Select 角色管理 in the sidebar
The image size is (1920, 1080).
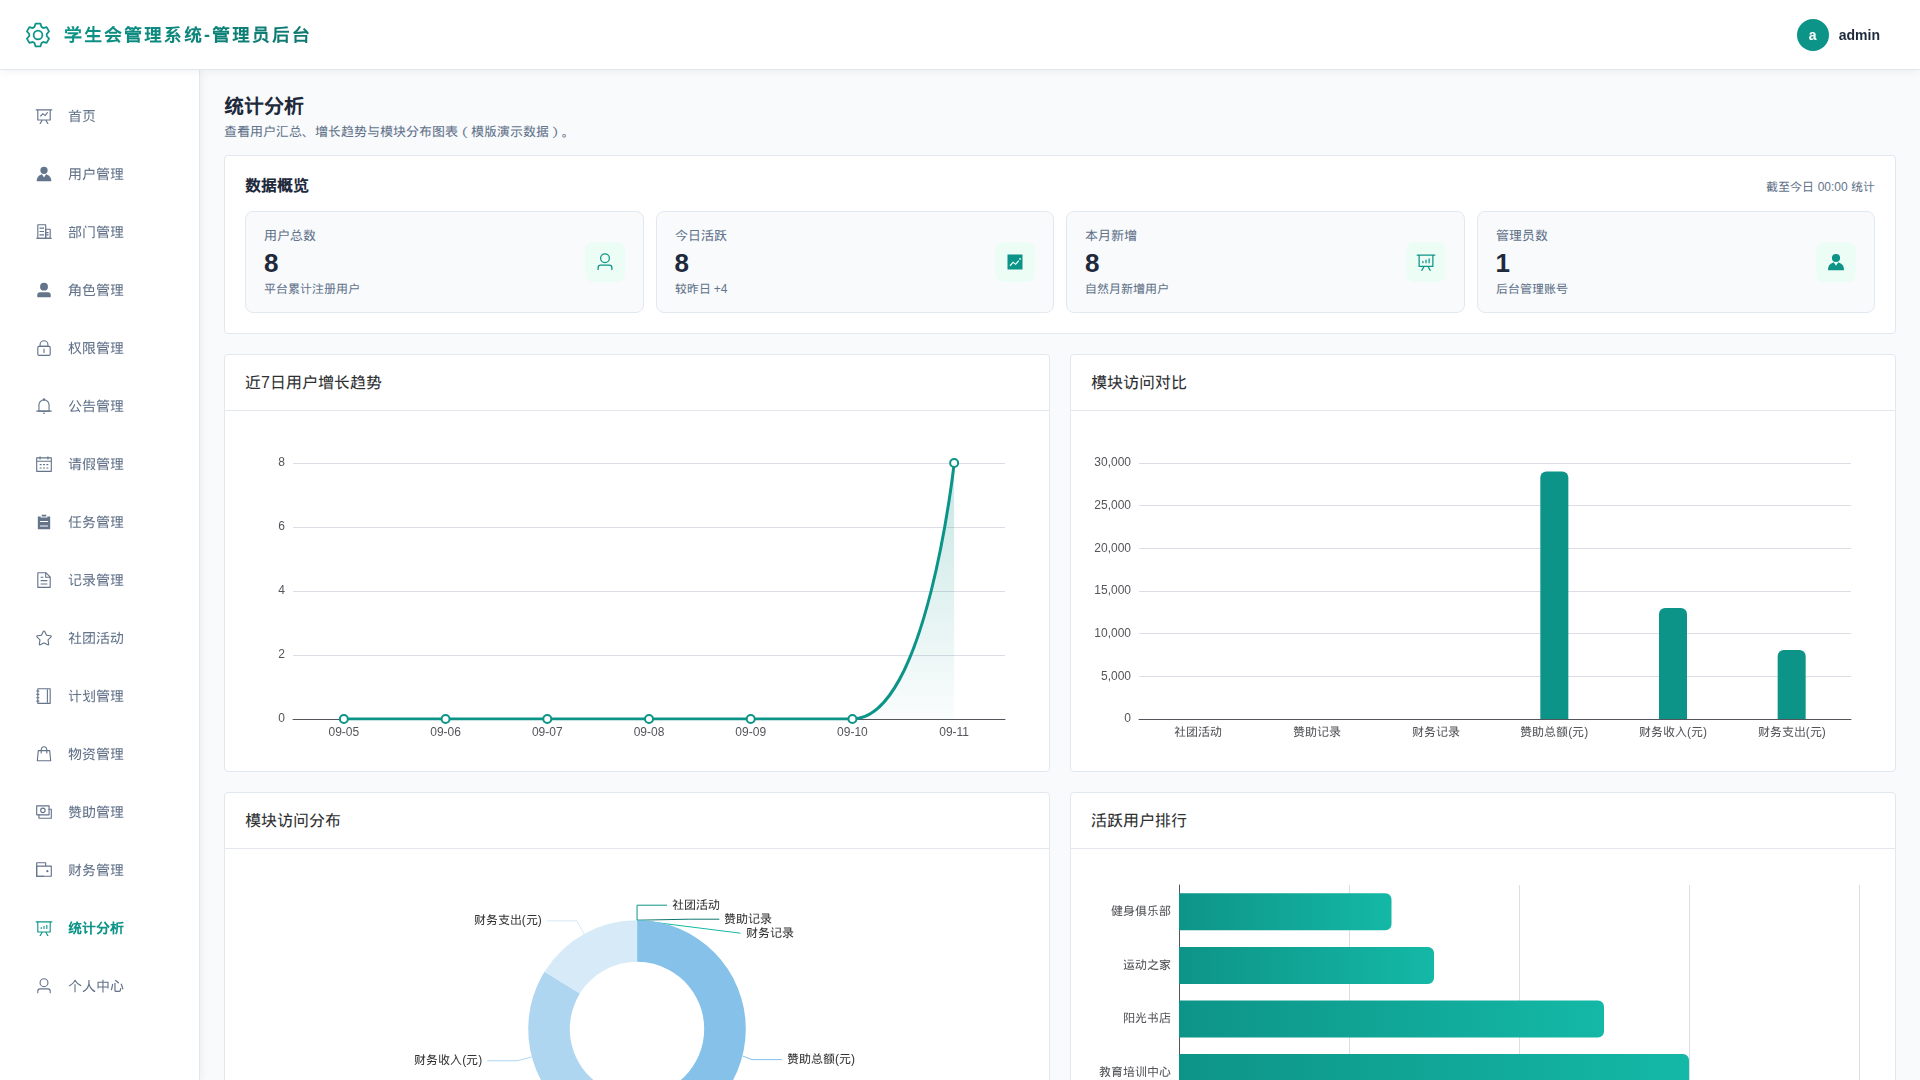[100, 290]
